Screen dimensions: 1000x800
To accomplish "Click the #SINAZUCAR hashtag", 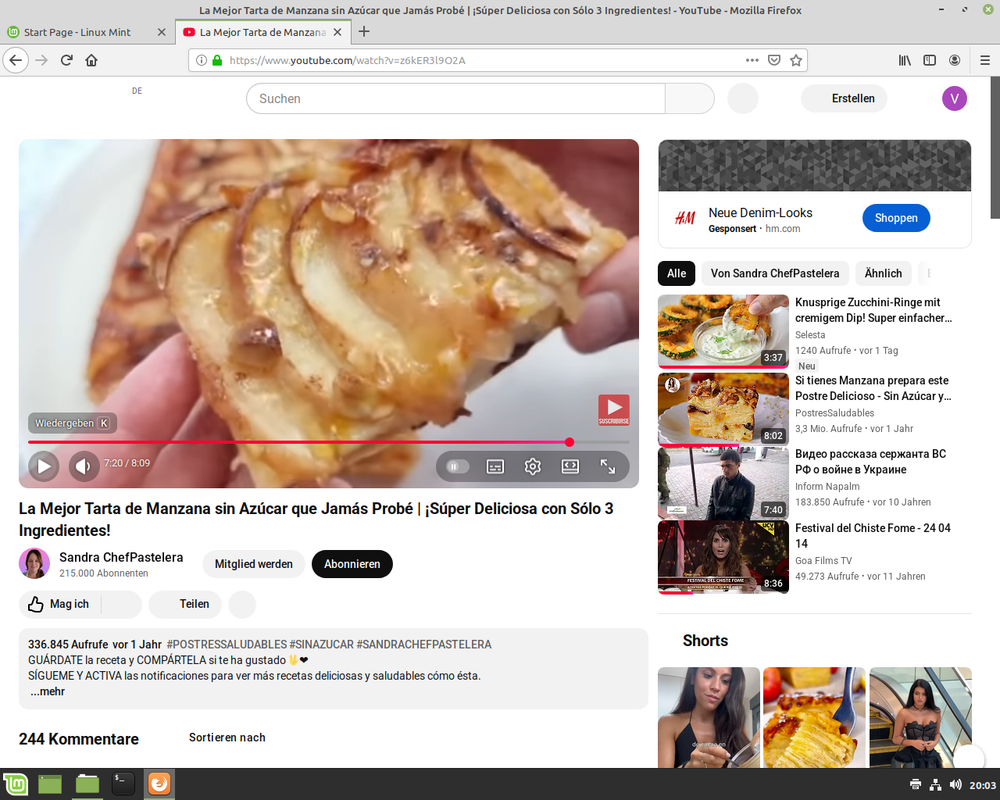I will (x=321, y=644).
